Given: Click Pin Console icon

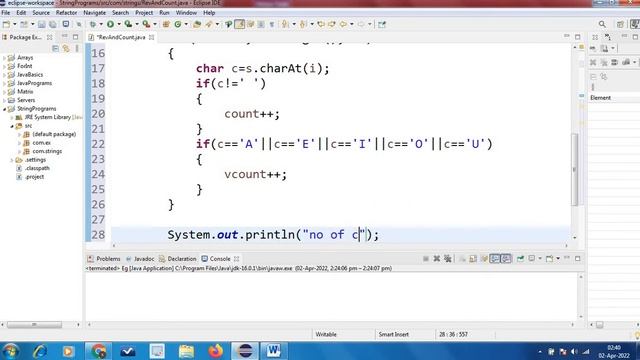Looking at the screenshot, I should [520, 259].
